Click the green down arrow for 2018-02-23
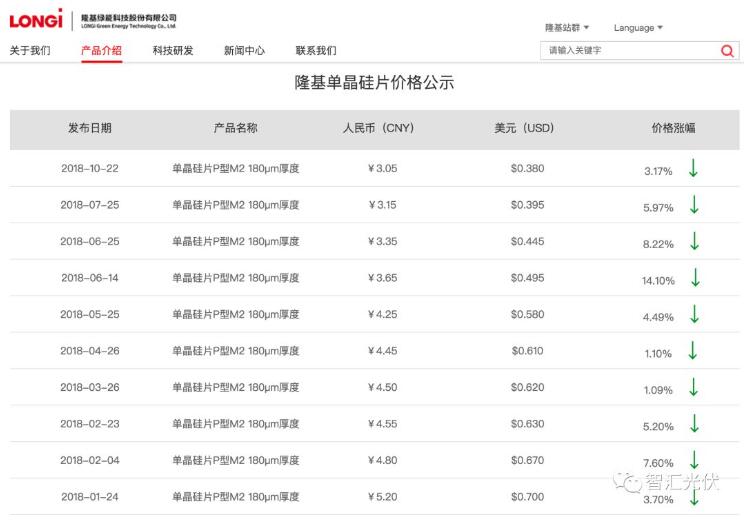The image size is (749, 522). (x=694, y=423)
